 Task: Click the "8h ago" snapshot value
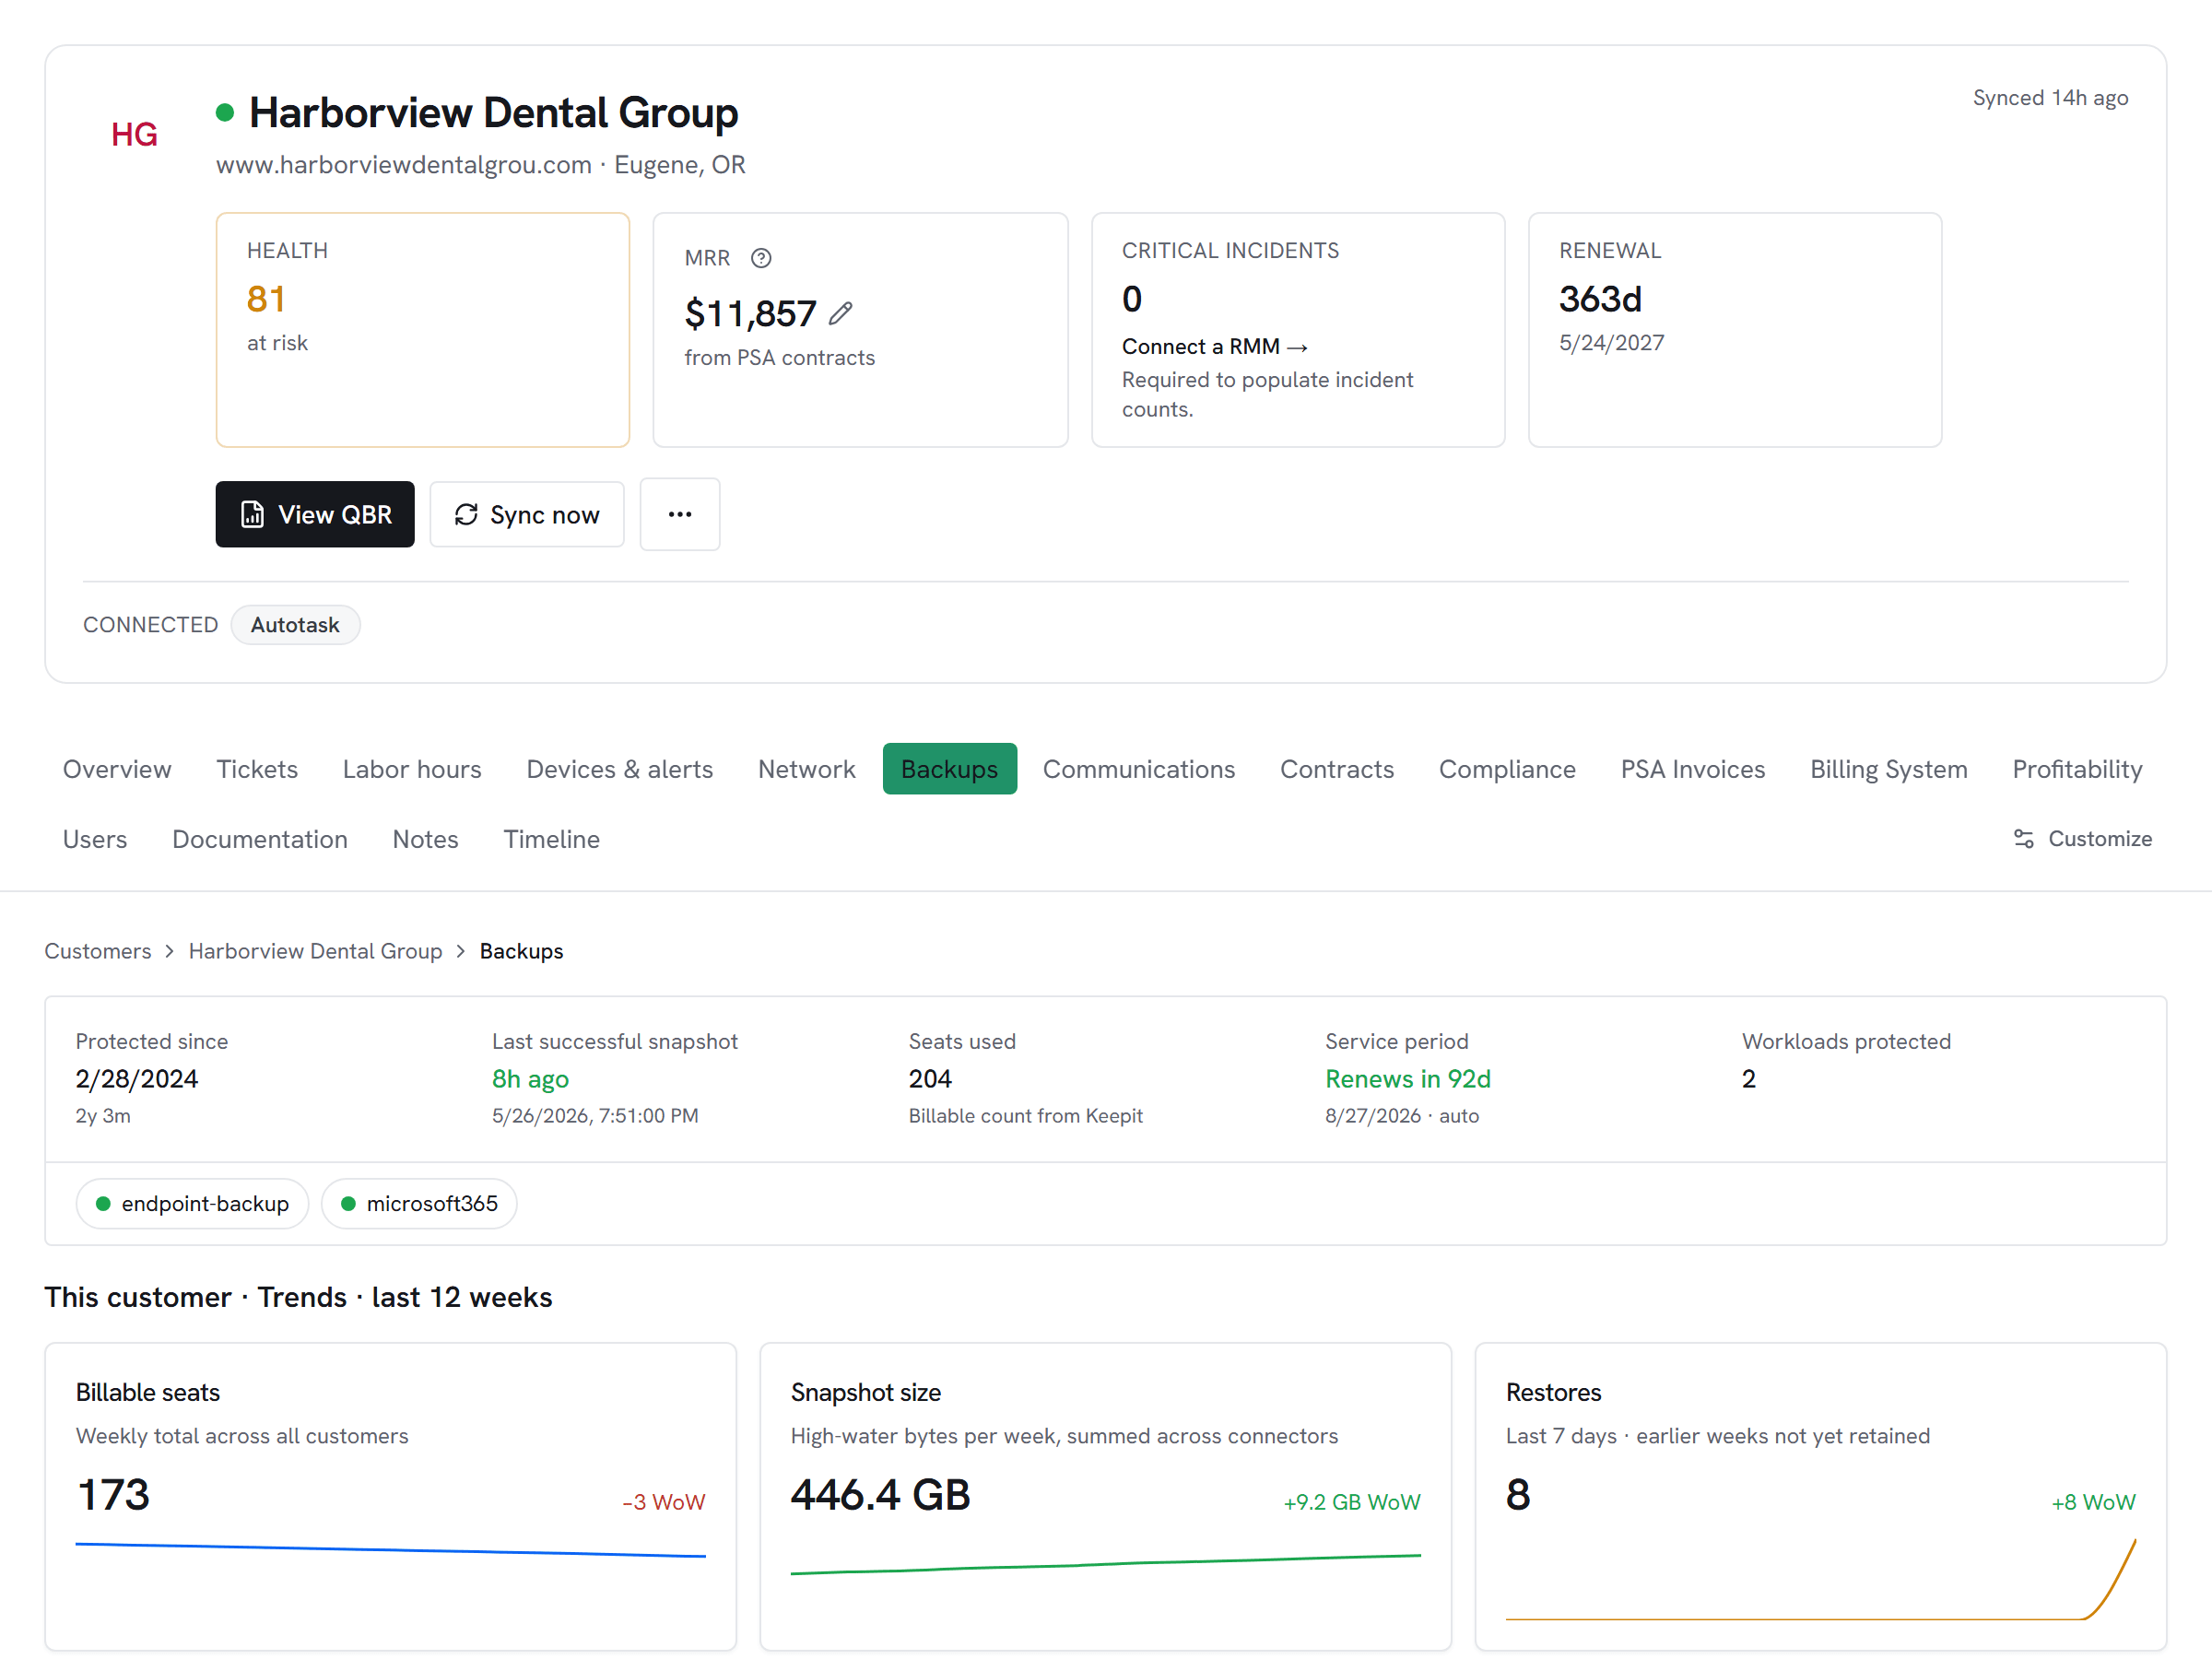[x=530, y=1079]
